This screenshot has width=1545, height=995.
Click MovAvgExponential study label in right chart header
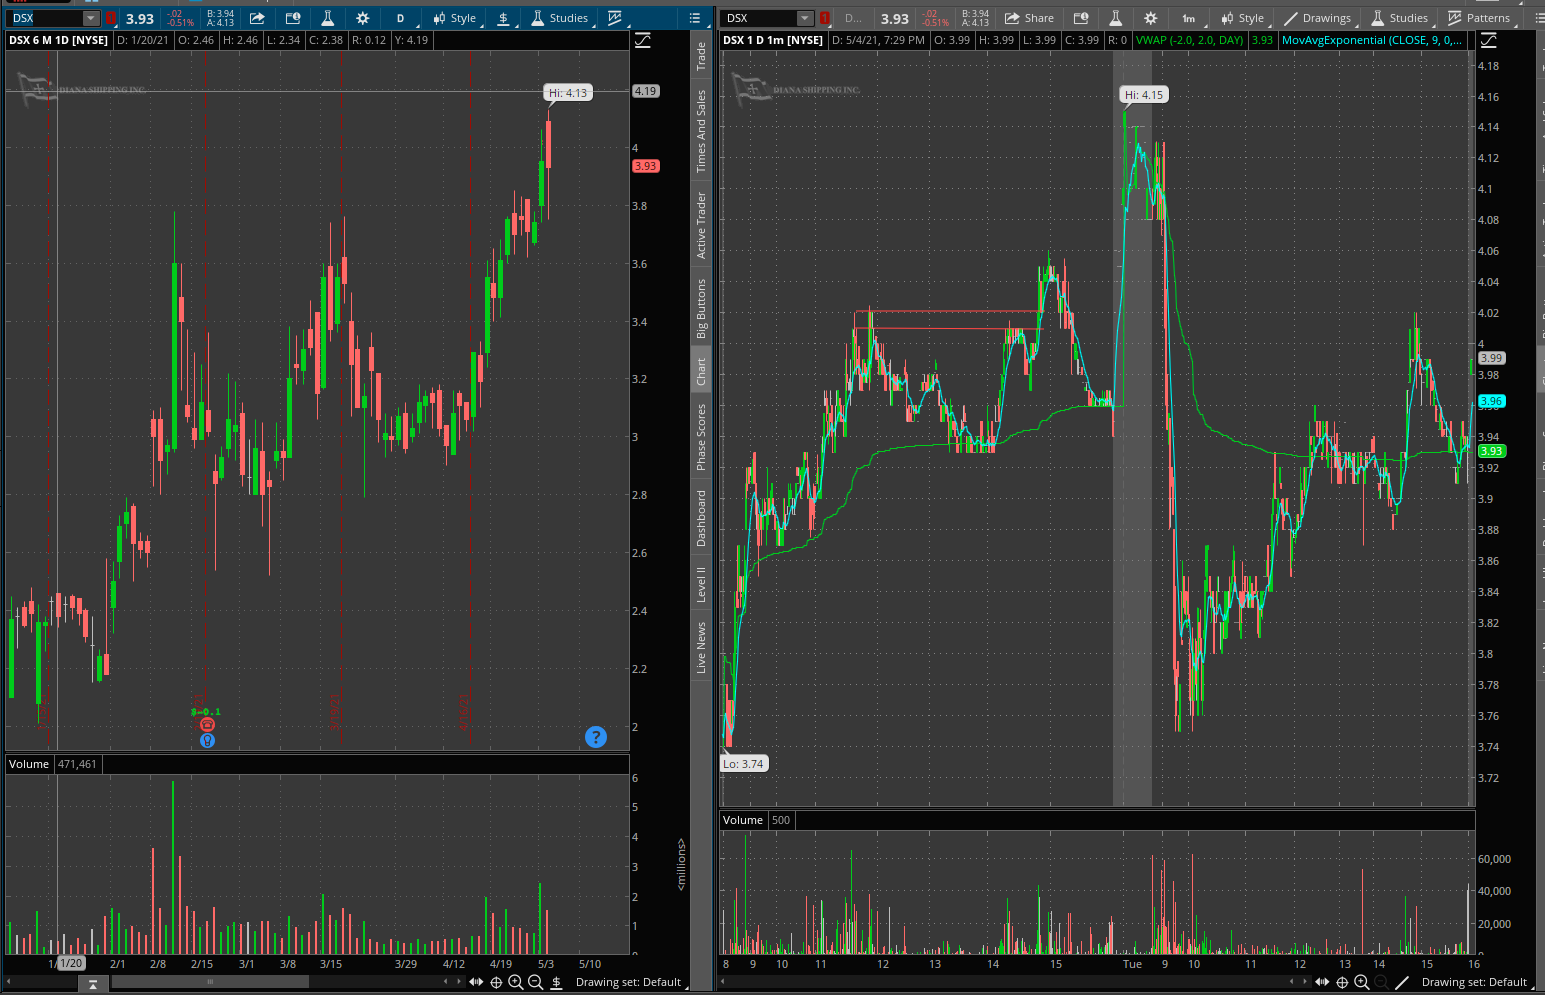click(x=1372, y=40)
